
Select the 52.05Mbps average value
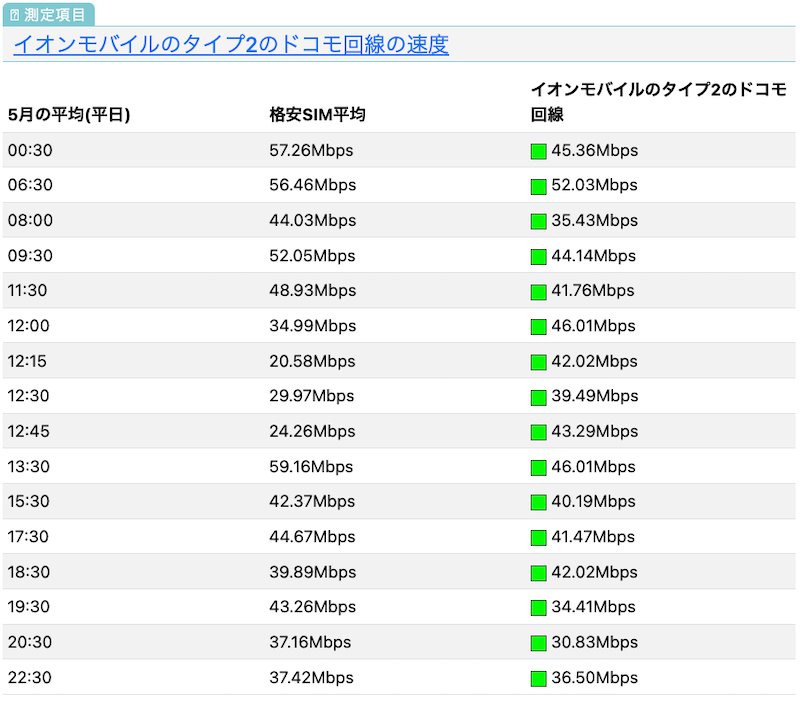[312, 256]
